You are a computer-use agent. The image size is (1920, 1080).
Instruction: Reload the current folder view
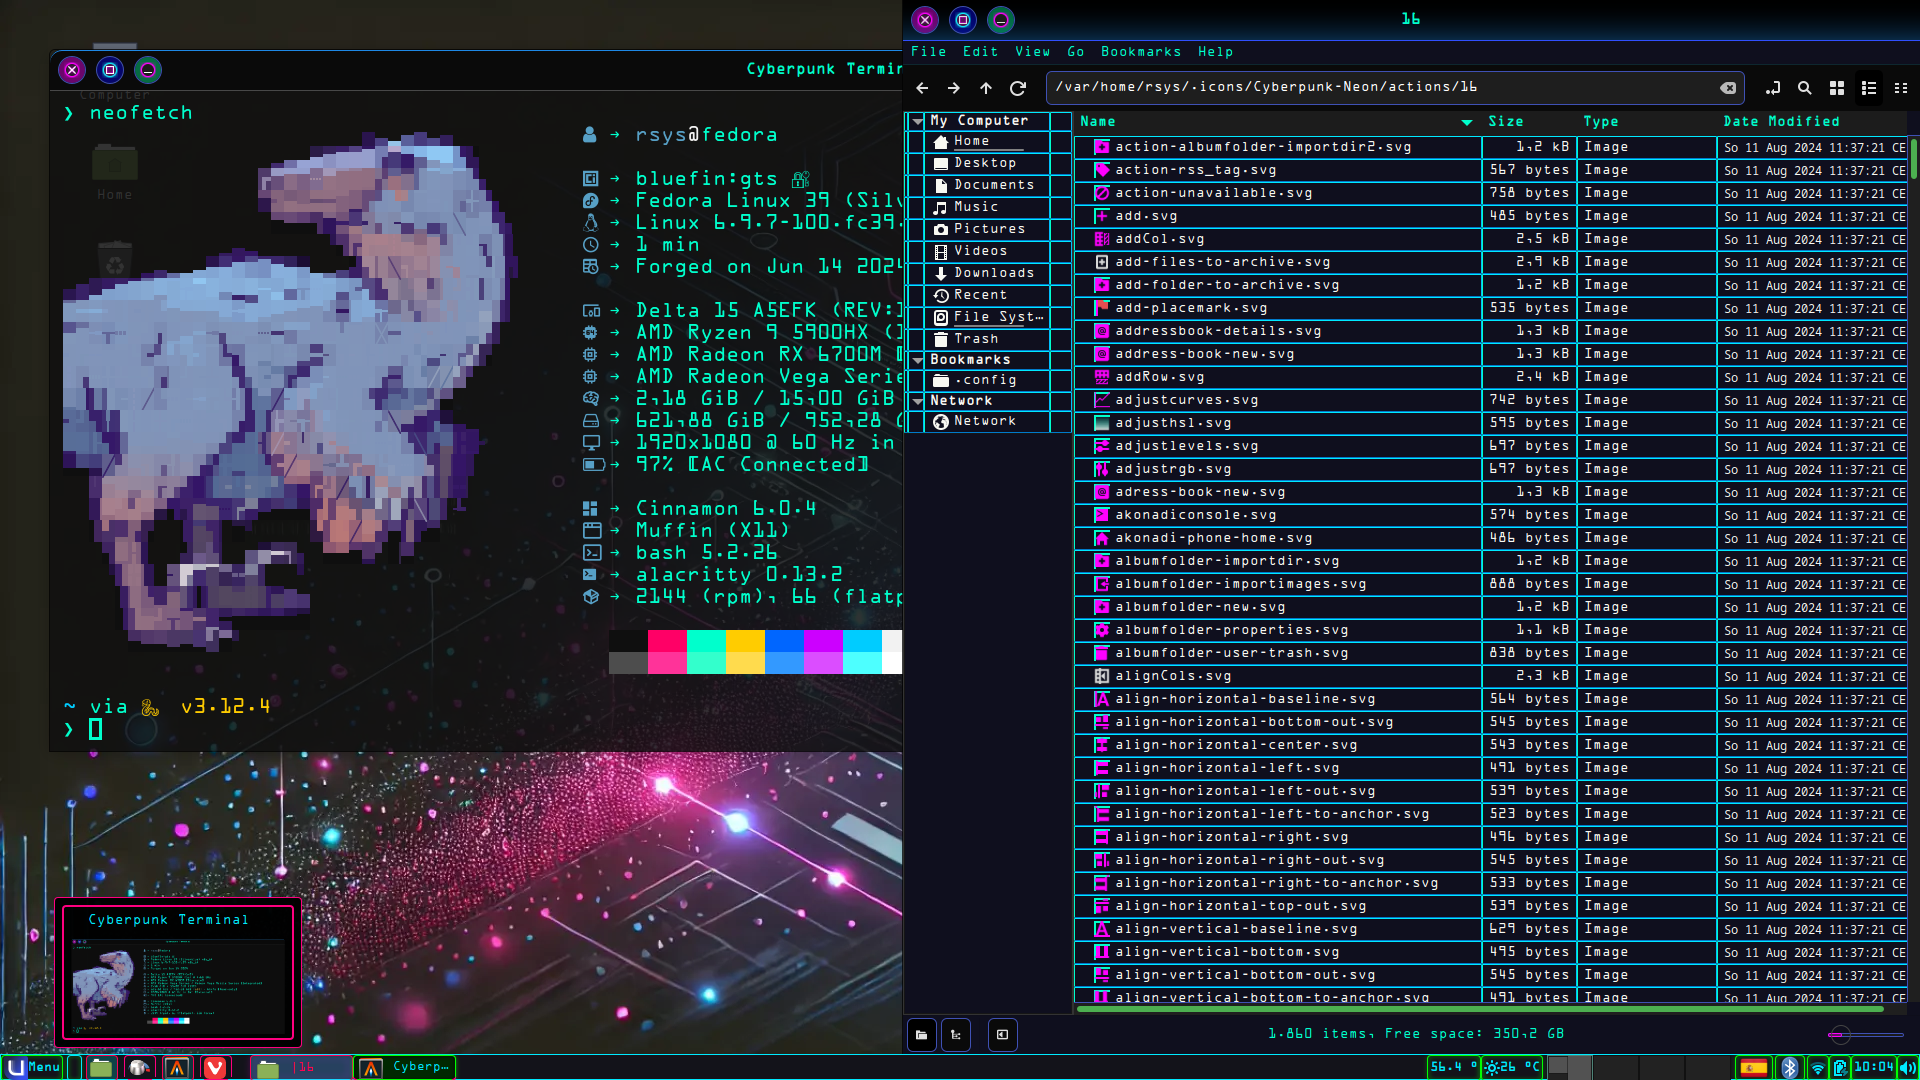pyautogui.click(x=1018, y=88)
